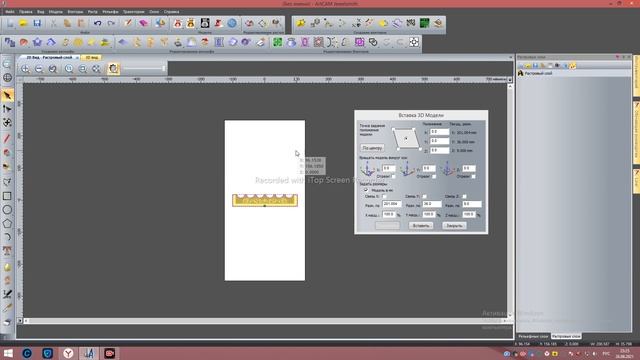The width and height of the screenshot is (640, 360).
Task: Toggle Отразить checkbox for the Z axis
Action: tap(473, 177)
